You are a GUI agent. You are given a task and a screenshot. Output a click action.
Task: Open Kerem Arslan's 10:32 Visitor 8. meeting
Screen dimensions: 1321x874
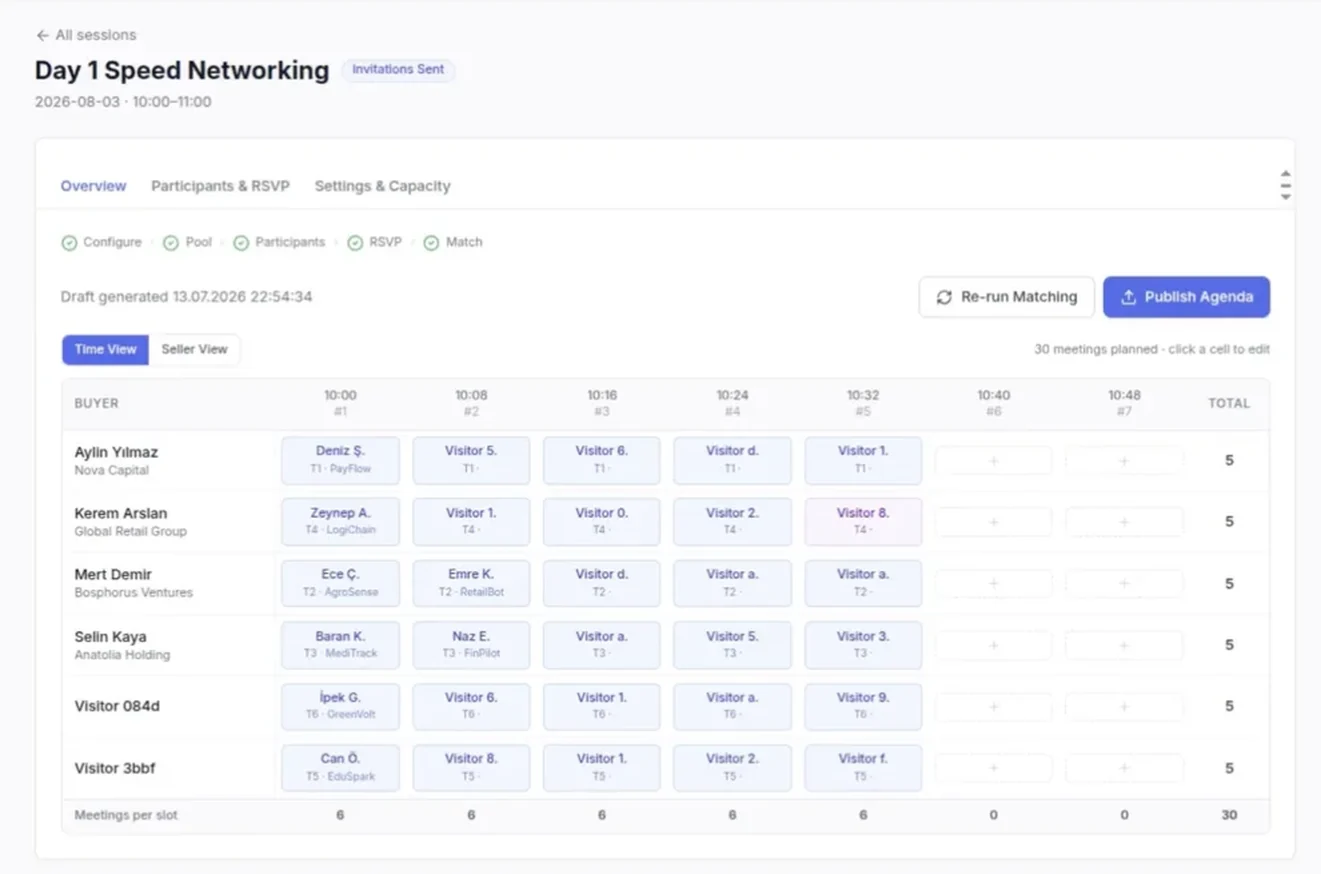click(863, 522)
